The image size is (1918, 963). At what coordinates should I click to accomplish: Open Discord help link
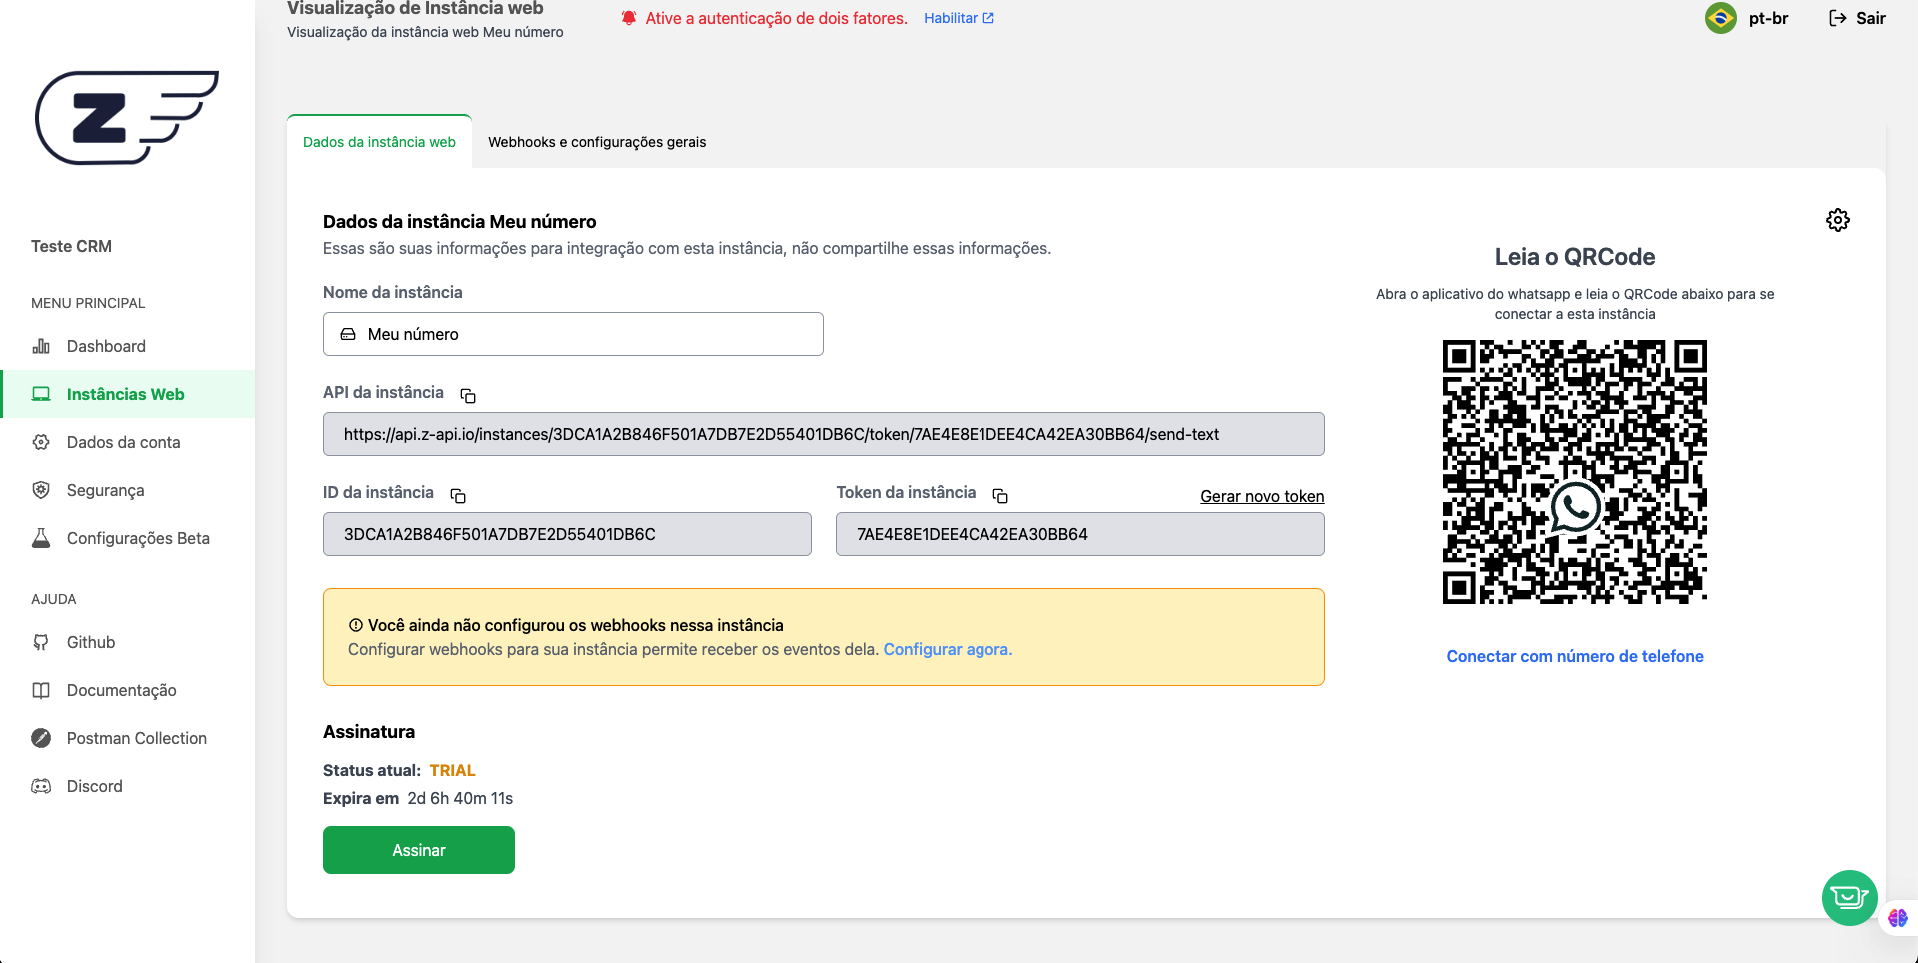pos(127,786)
